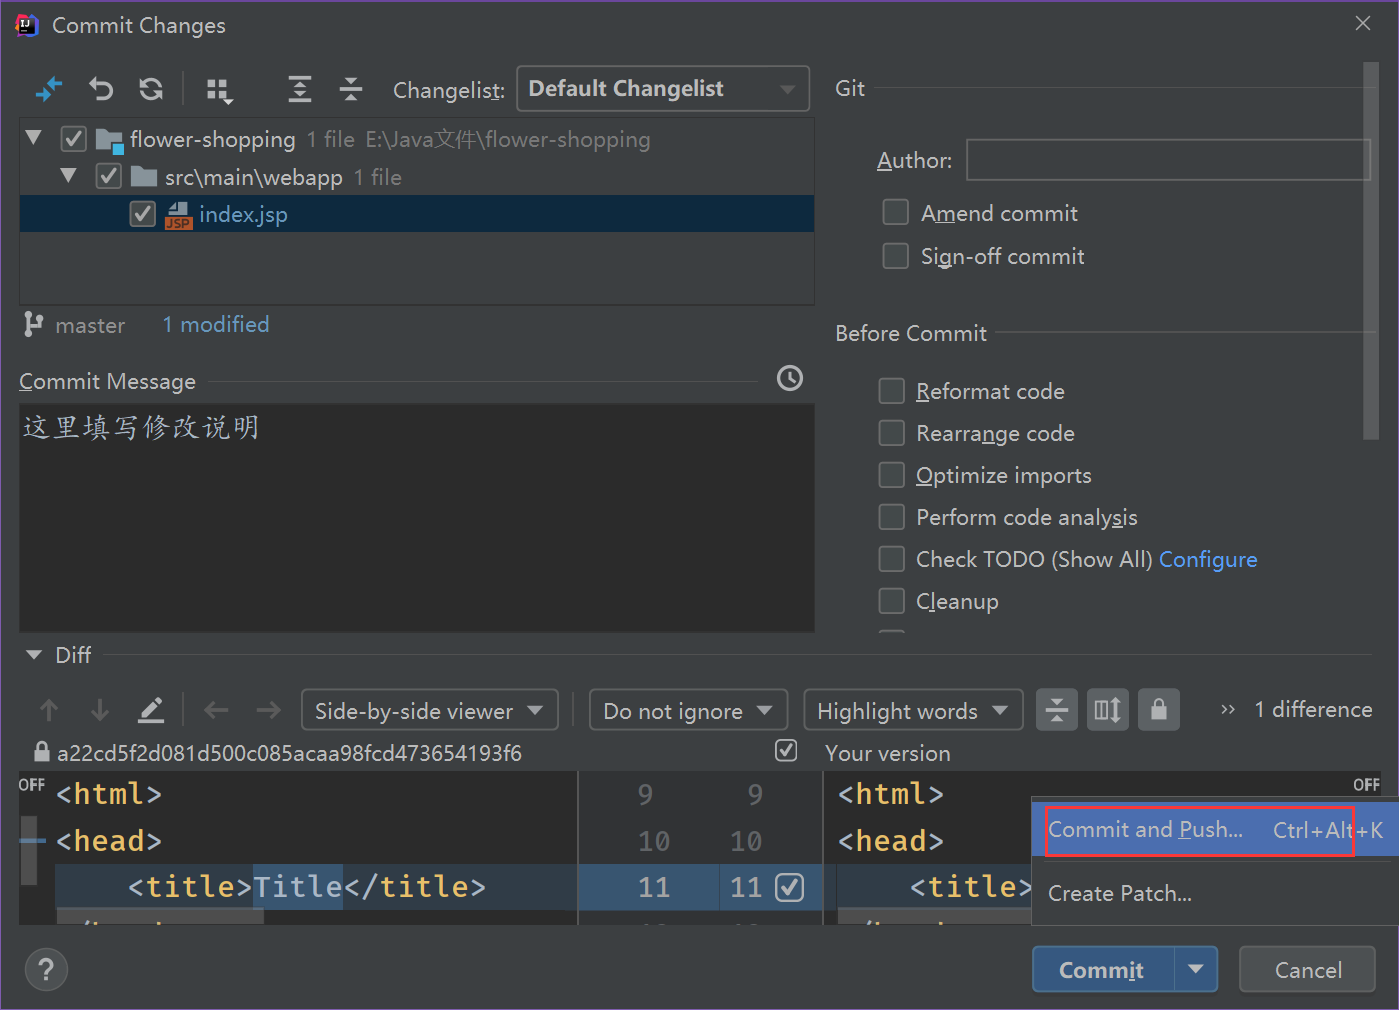Click the right panel vertical scrollbar
Image resolution: width=1399 pixels, height=1010 pixels.
tap(1371, 250)
